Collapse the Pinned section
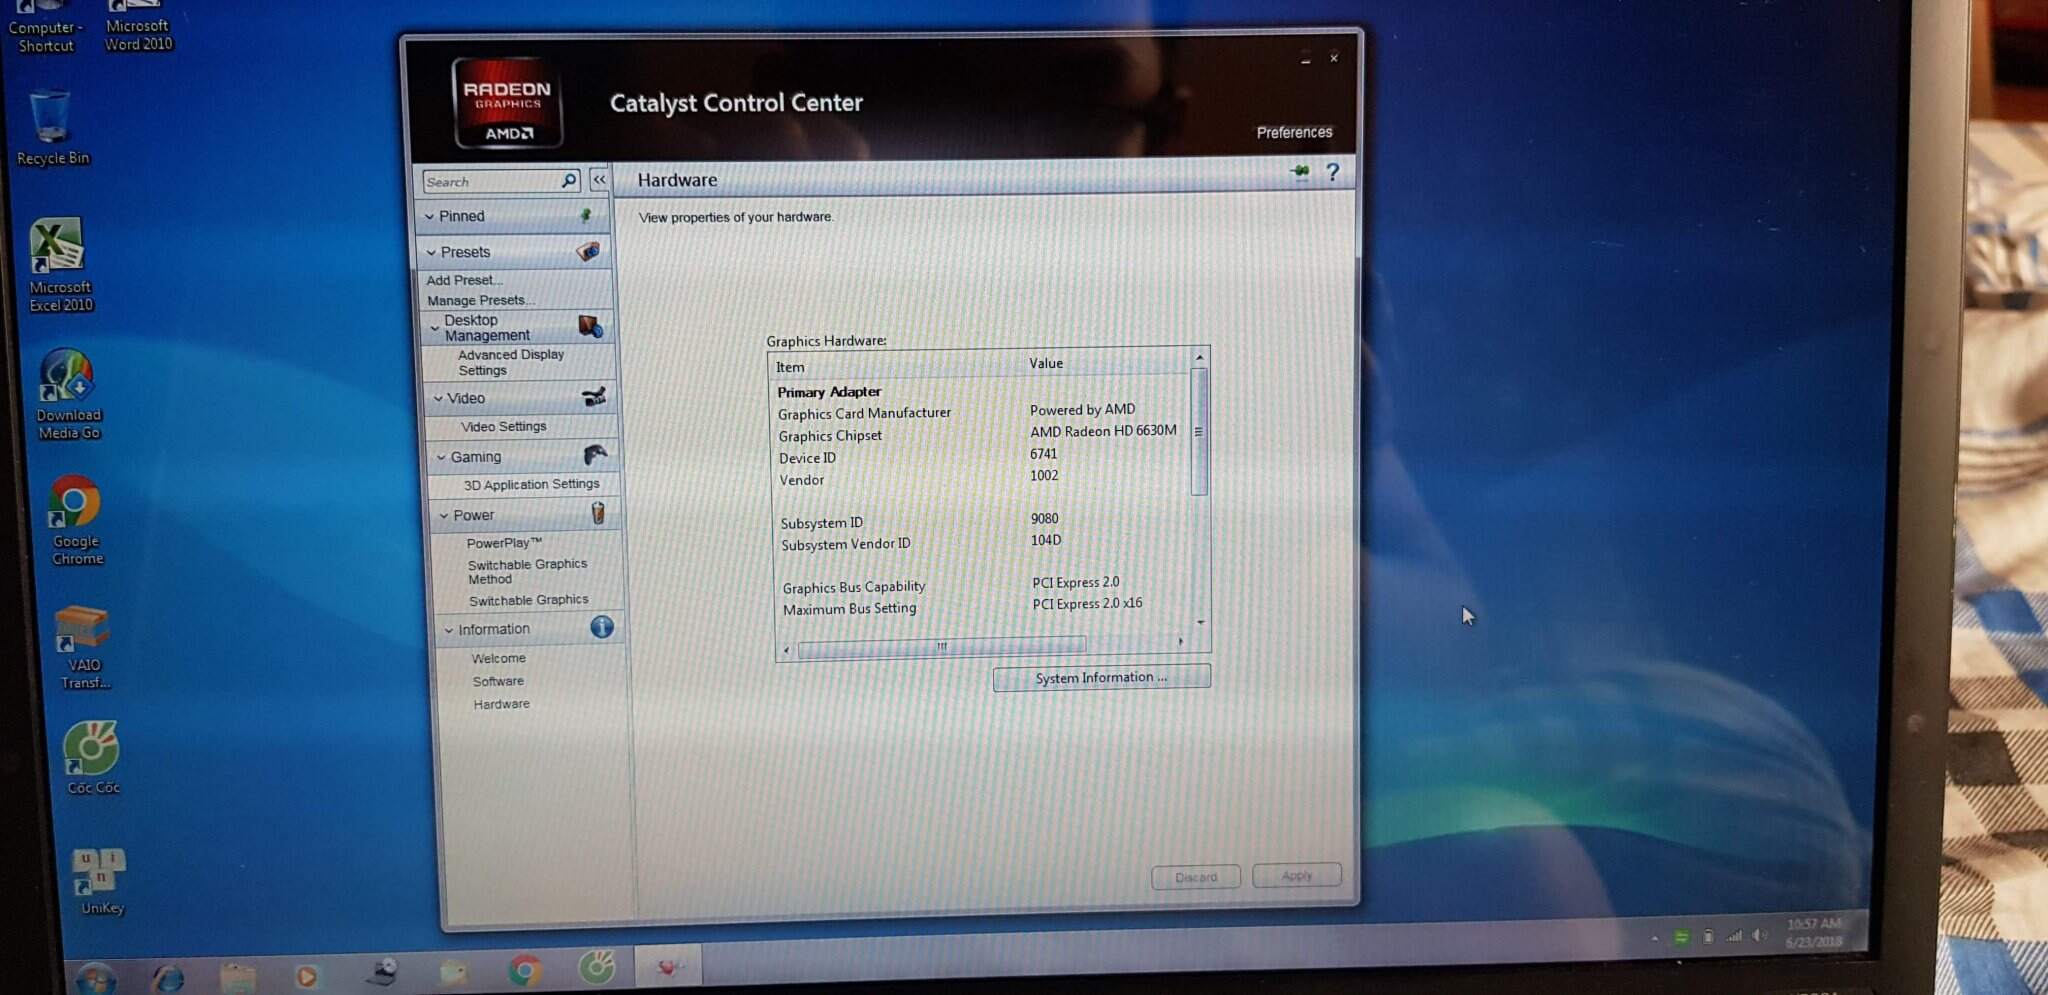 tap(430, 216)
